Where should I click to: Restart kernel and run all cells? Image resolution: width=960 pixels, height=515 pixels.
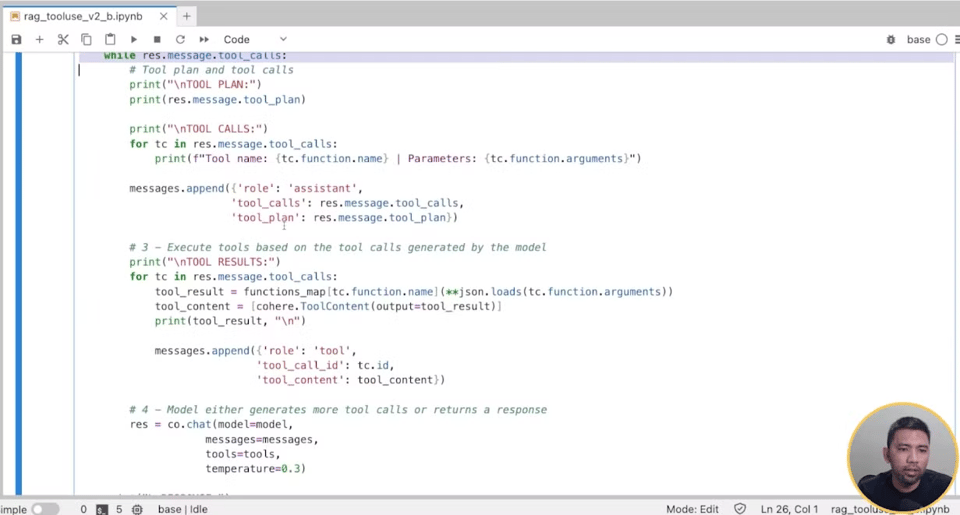tap(204, 40)
